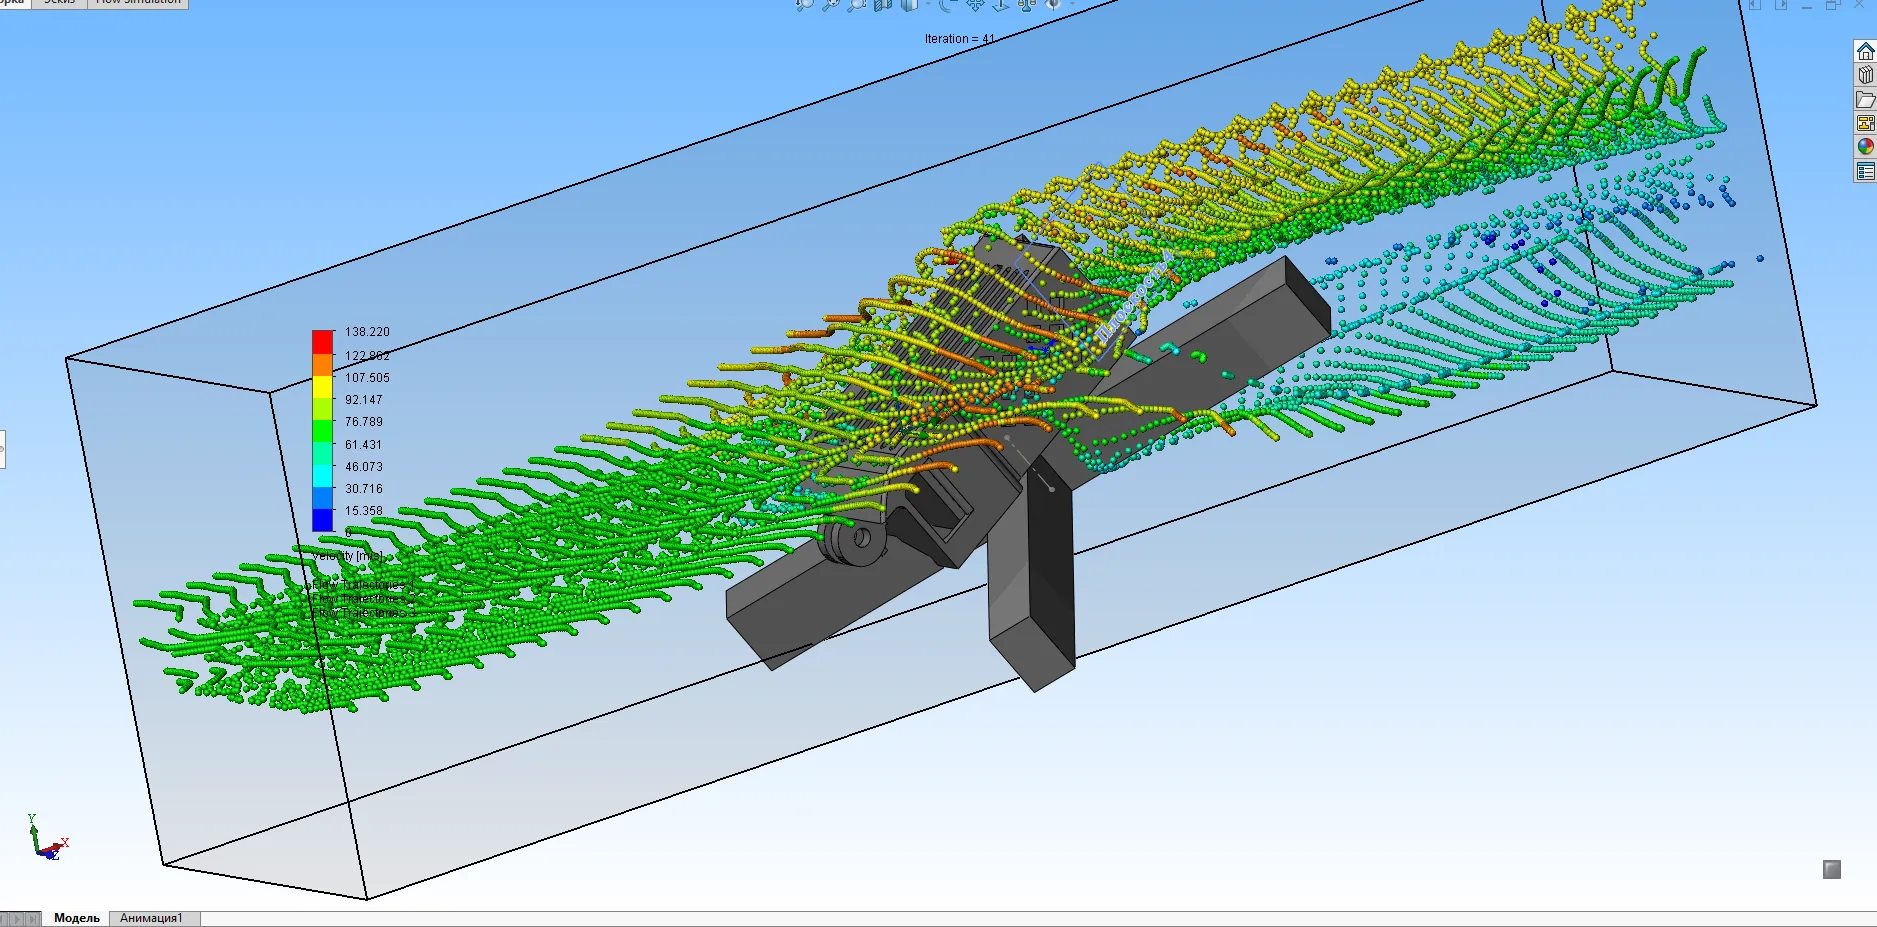Activate the Section View icon
Image resolution: width=1877 pixels, height=927 pixels.
tap(882, 4)
